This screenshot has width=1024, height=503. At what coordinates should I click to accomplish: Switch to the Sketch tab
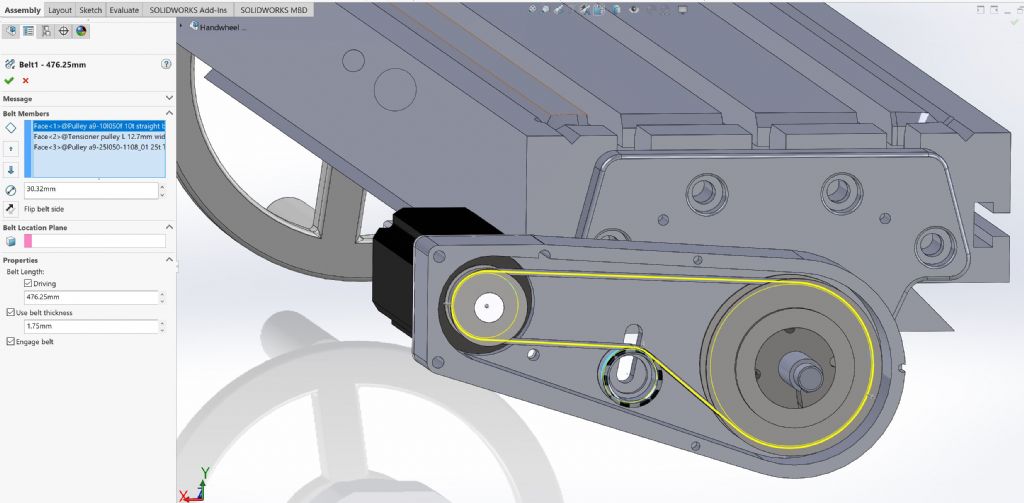(x=91, y=10)
